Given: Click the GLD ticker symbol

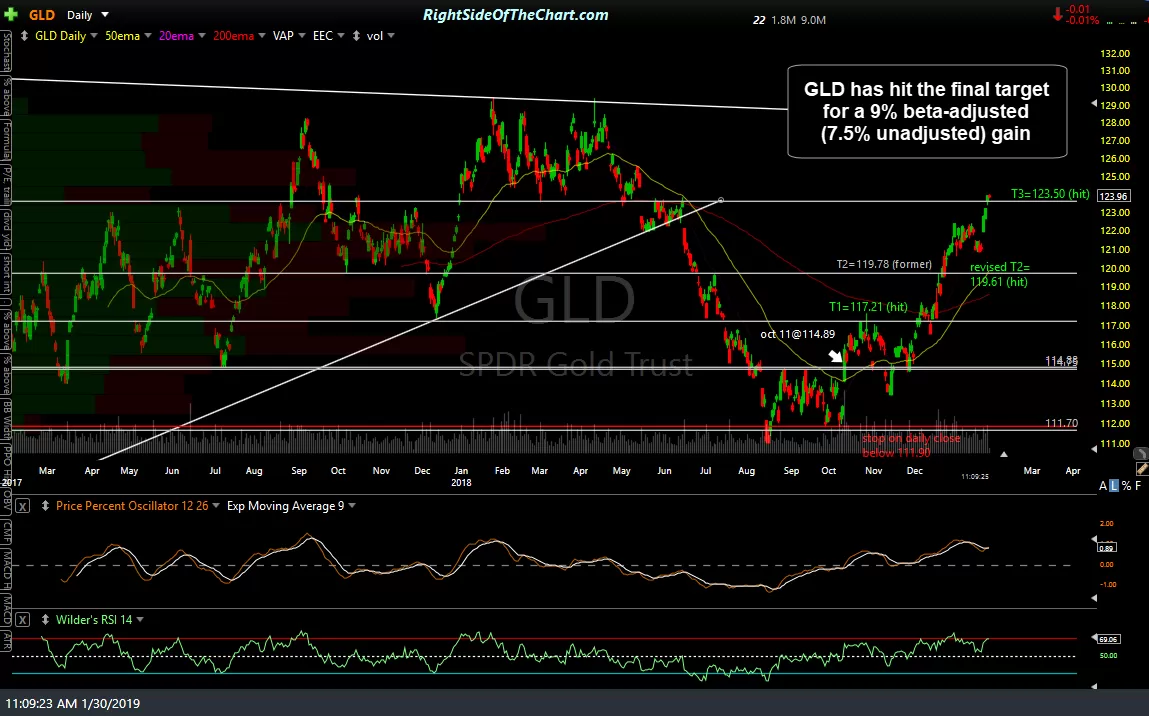Looking at the screenshot, I should click(43, 15).
